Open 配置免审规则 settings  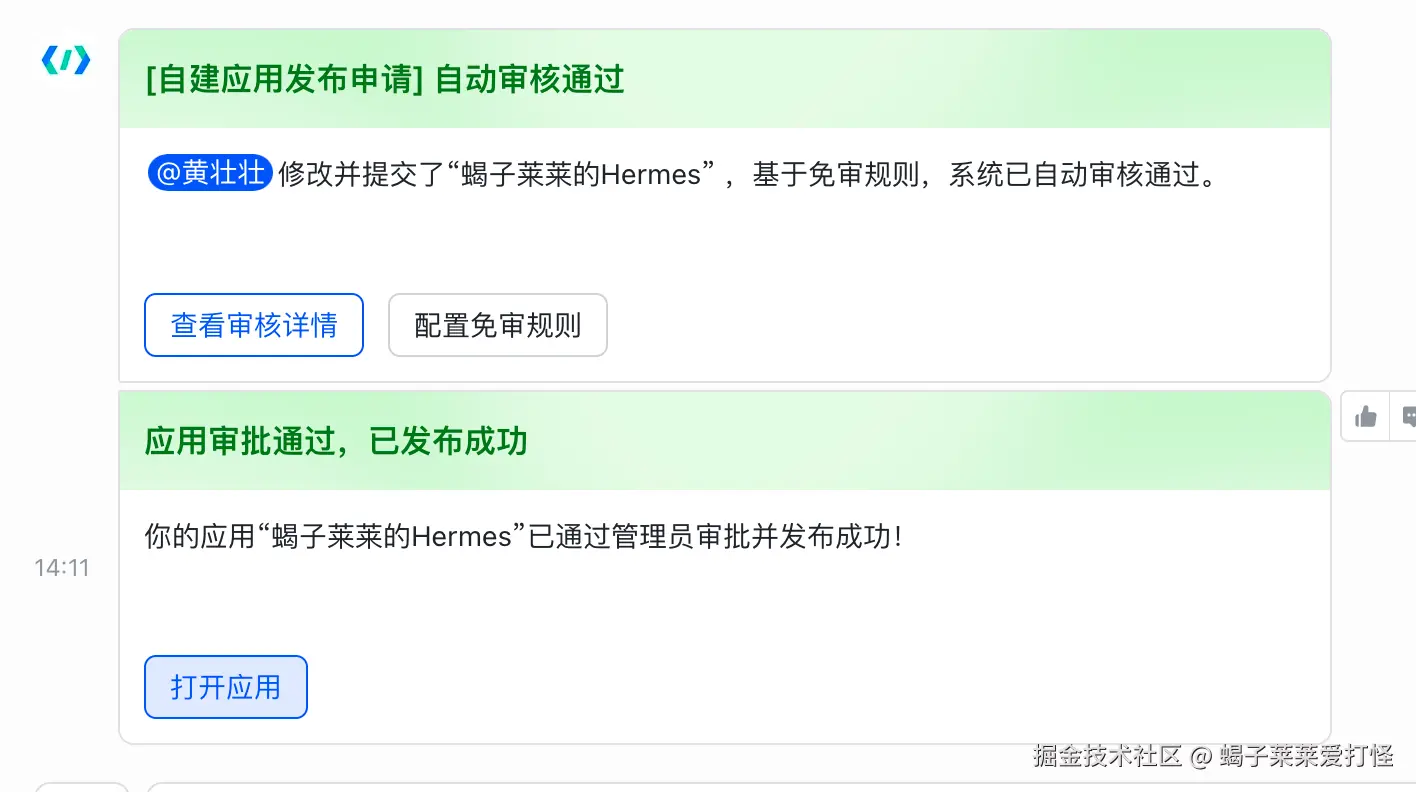[497, 325]
